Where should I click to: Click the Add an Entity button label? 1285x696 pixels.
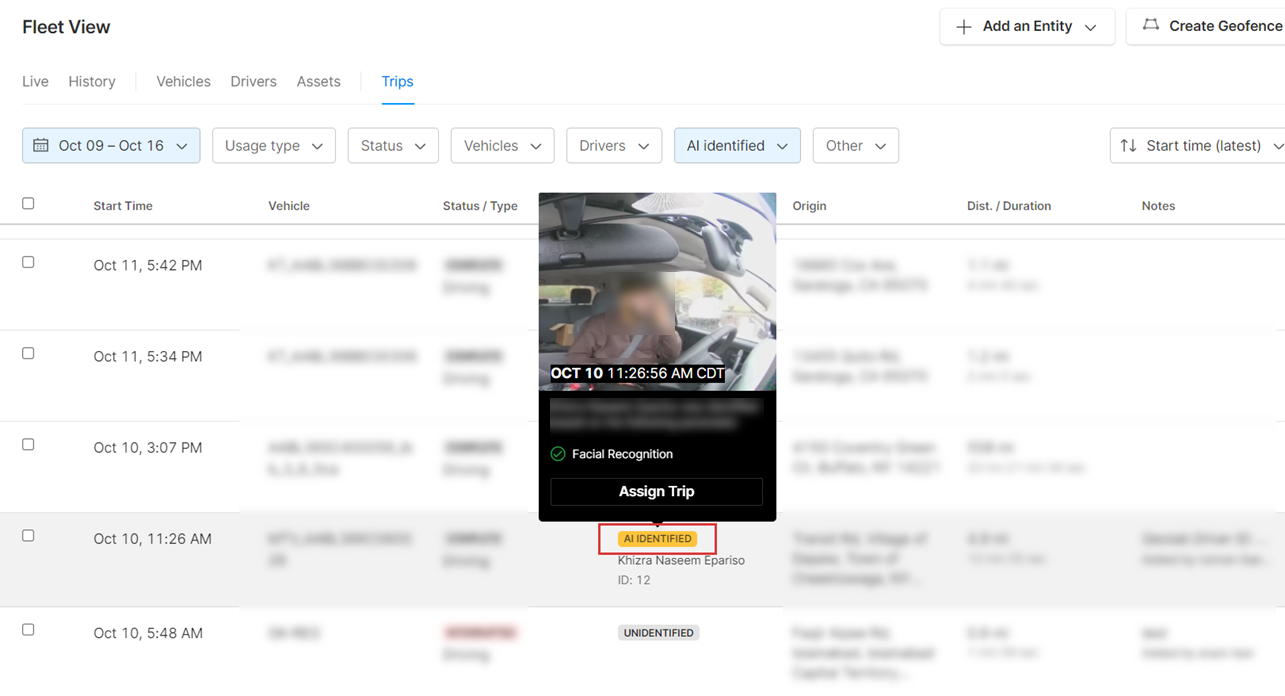tap(1027, 27)
